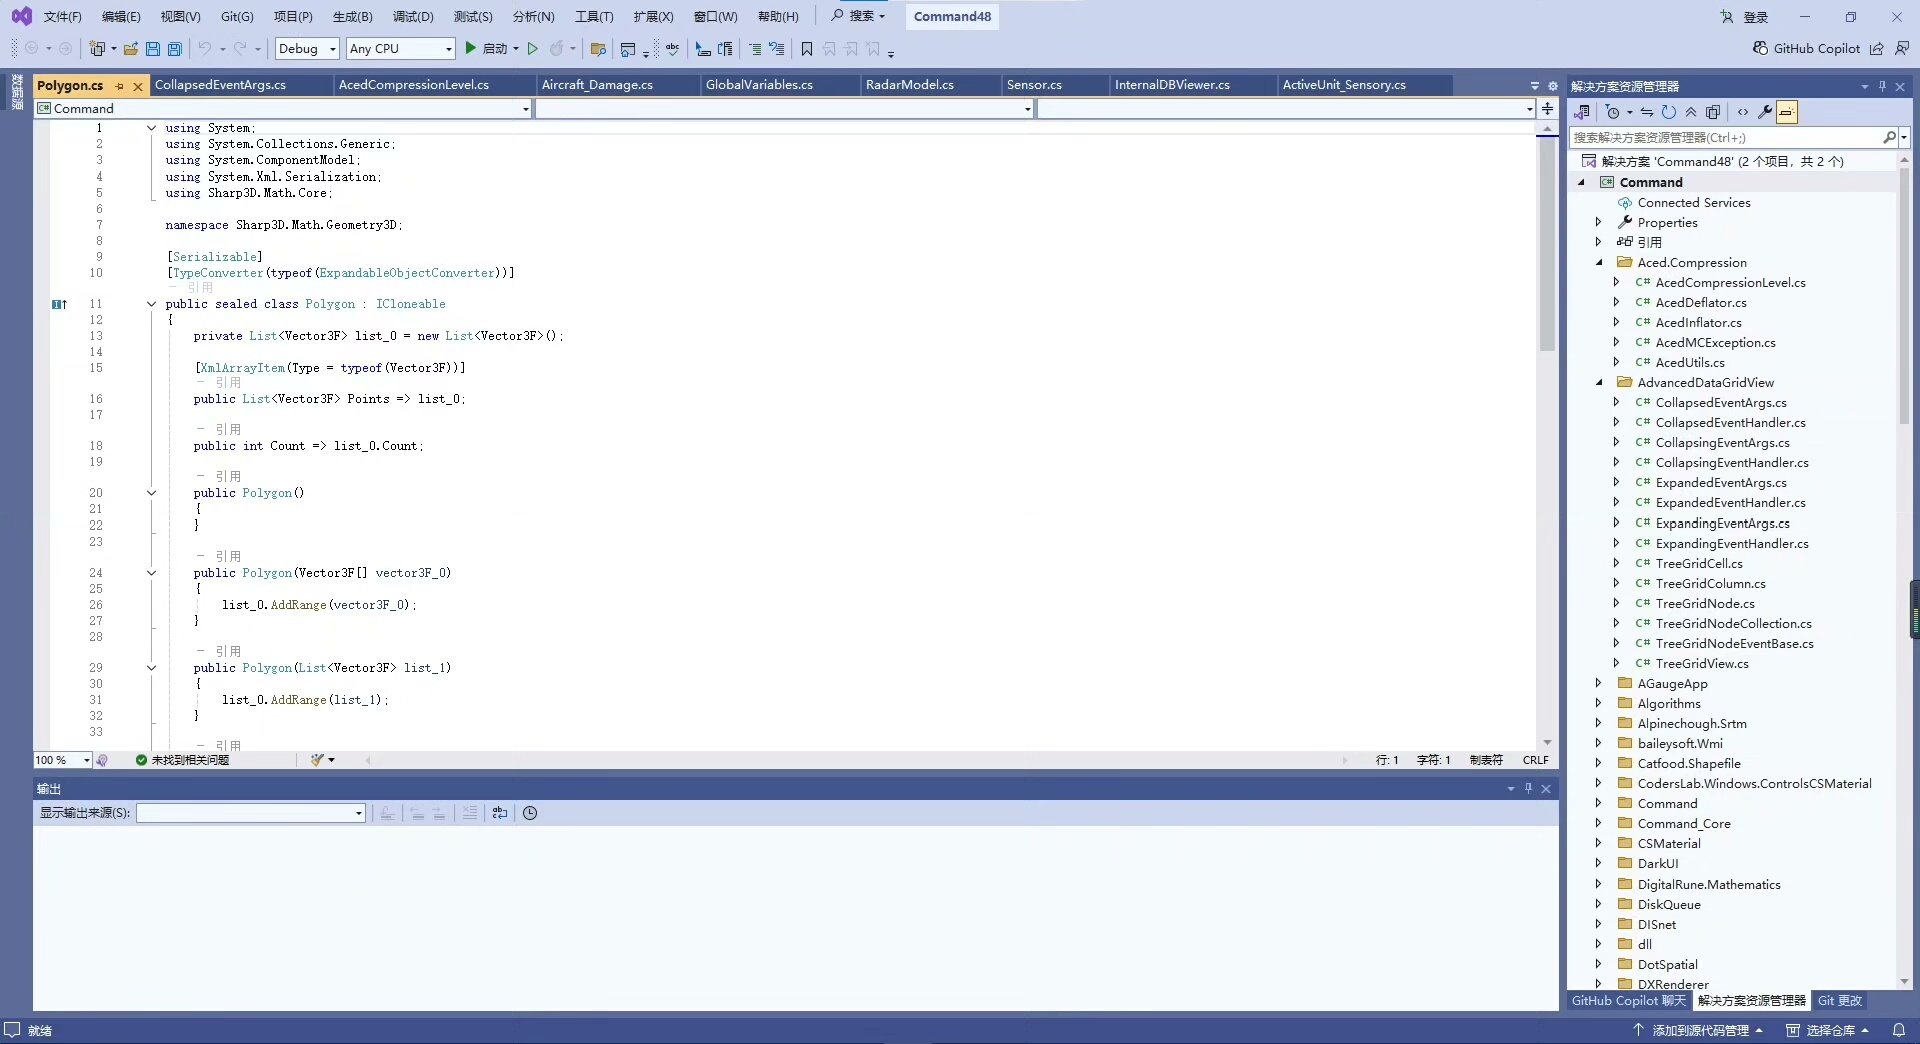Screen dimensions: 1920x1044
Task: Toggle the highlighted preview selected items button
Action: (x=1787, y=112)
